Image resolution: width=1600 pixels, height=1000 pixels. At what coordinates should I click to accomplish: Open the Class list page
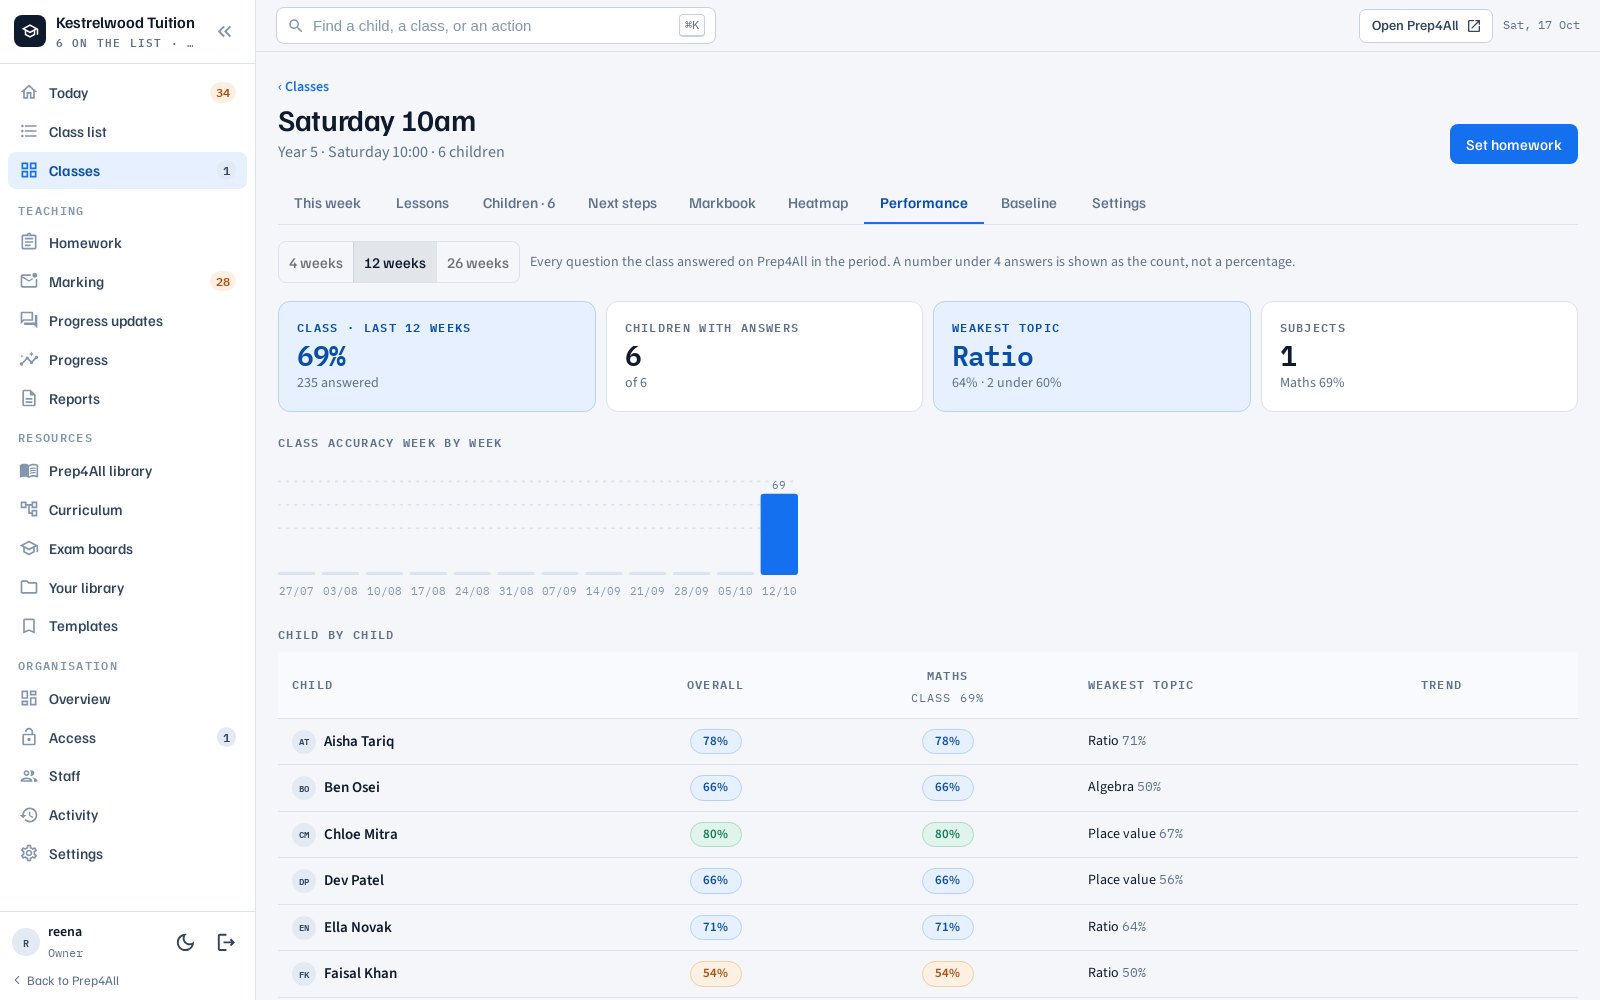(127, 132)
